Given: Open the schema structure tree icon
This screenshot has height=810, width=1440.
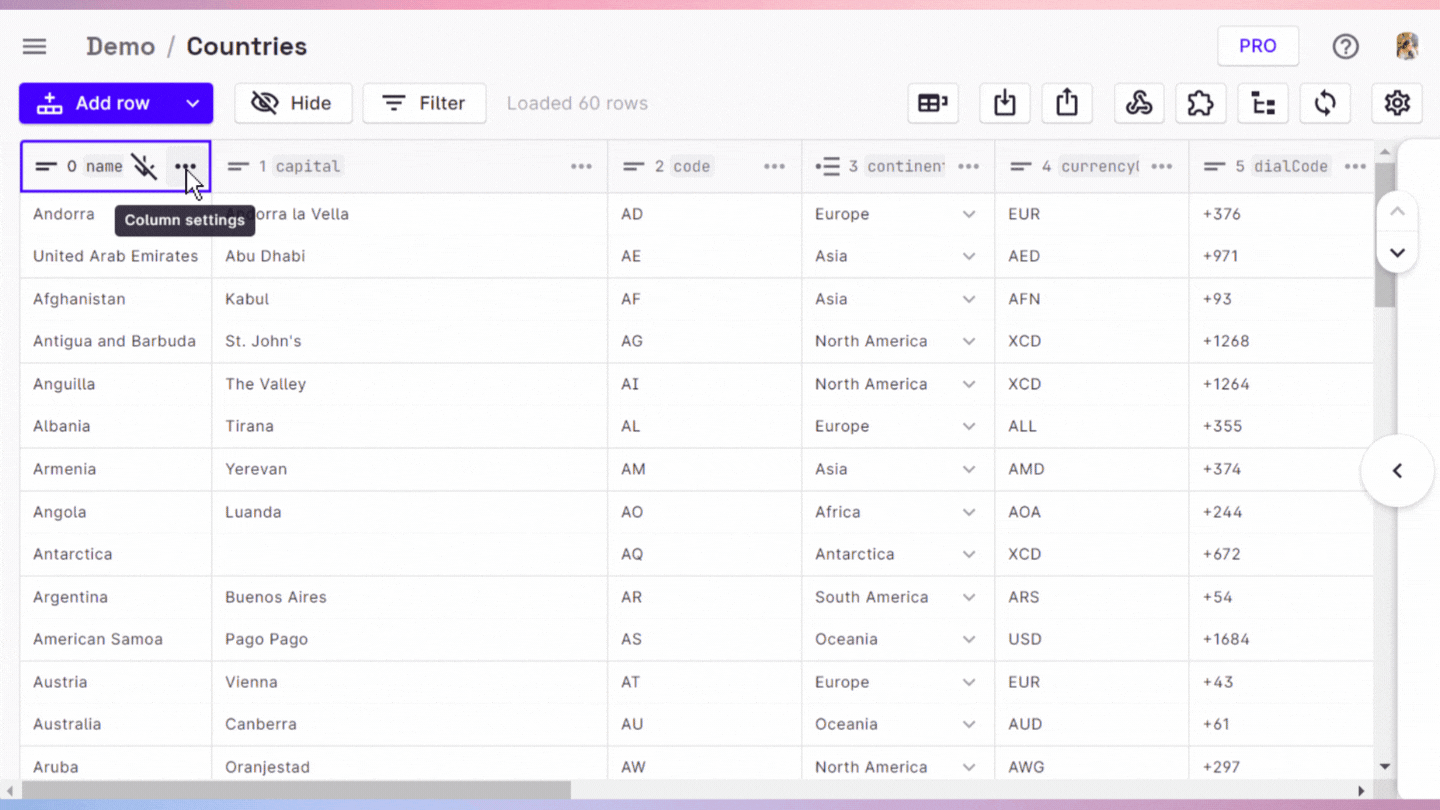Looking at the screenshot, I should pyautogui.click(x=1263, y=103).
